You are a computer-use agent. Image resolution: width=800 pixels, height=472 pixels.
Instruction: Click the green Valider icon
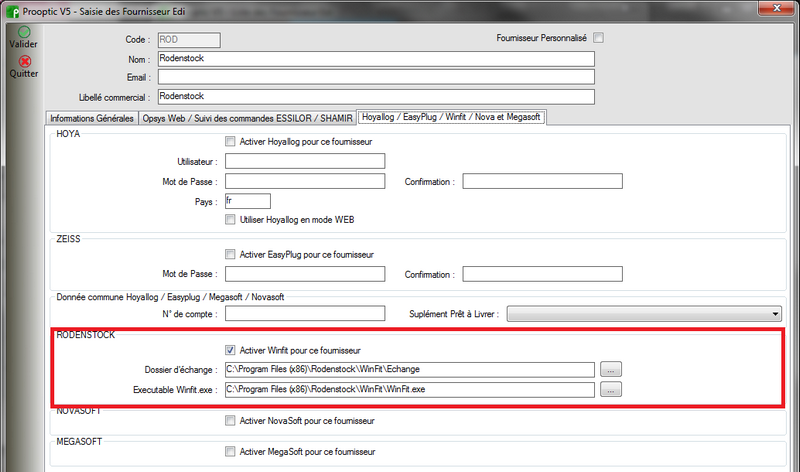coord(24,32)
